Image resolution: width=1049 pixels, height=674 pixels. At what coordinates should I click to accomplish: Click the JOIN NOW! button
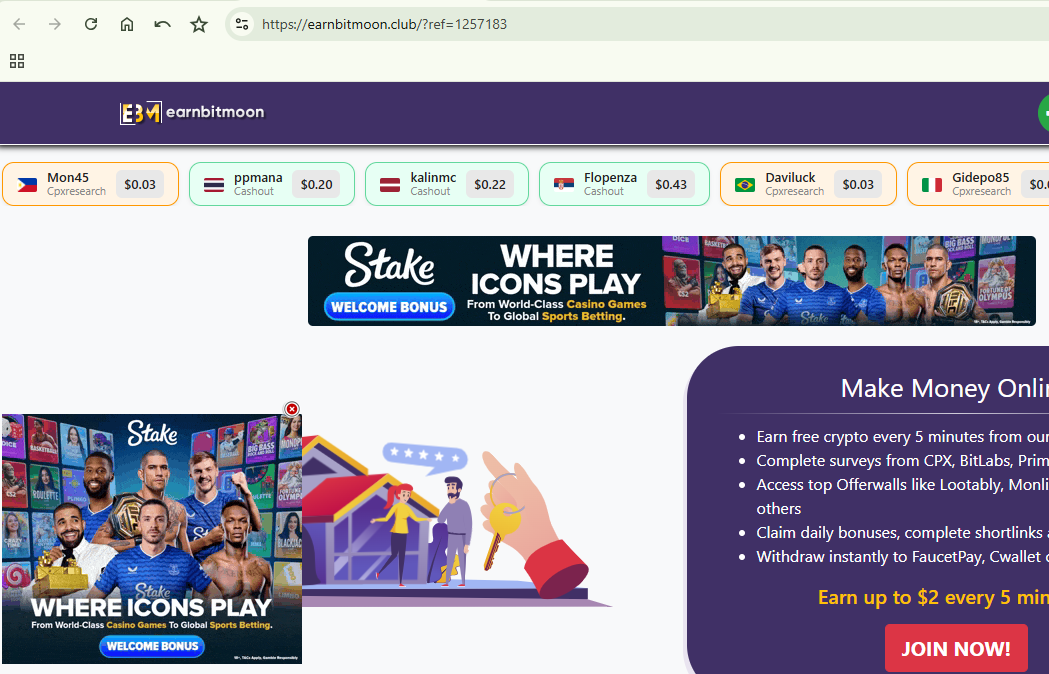point(956,649)
